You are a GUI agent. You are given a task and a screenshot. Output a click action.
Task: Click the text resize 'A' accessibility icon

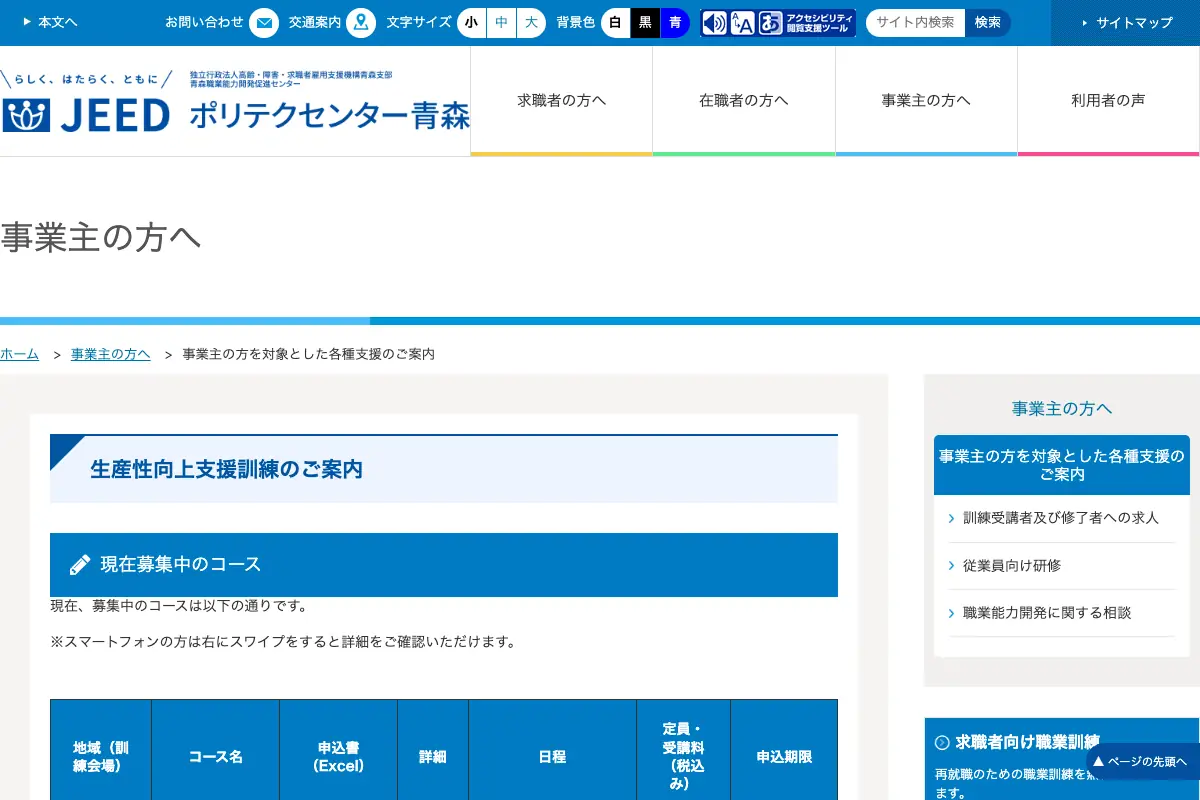coord(742,23)
